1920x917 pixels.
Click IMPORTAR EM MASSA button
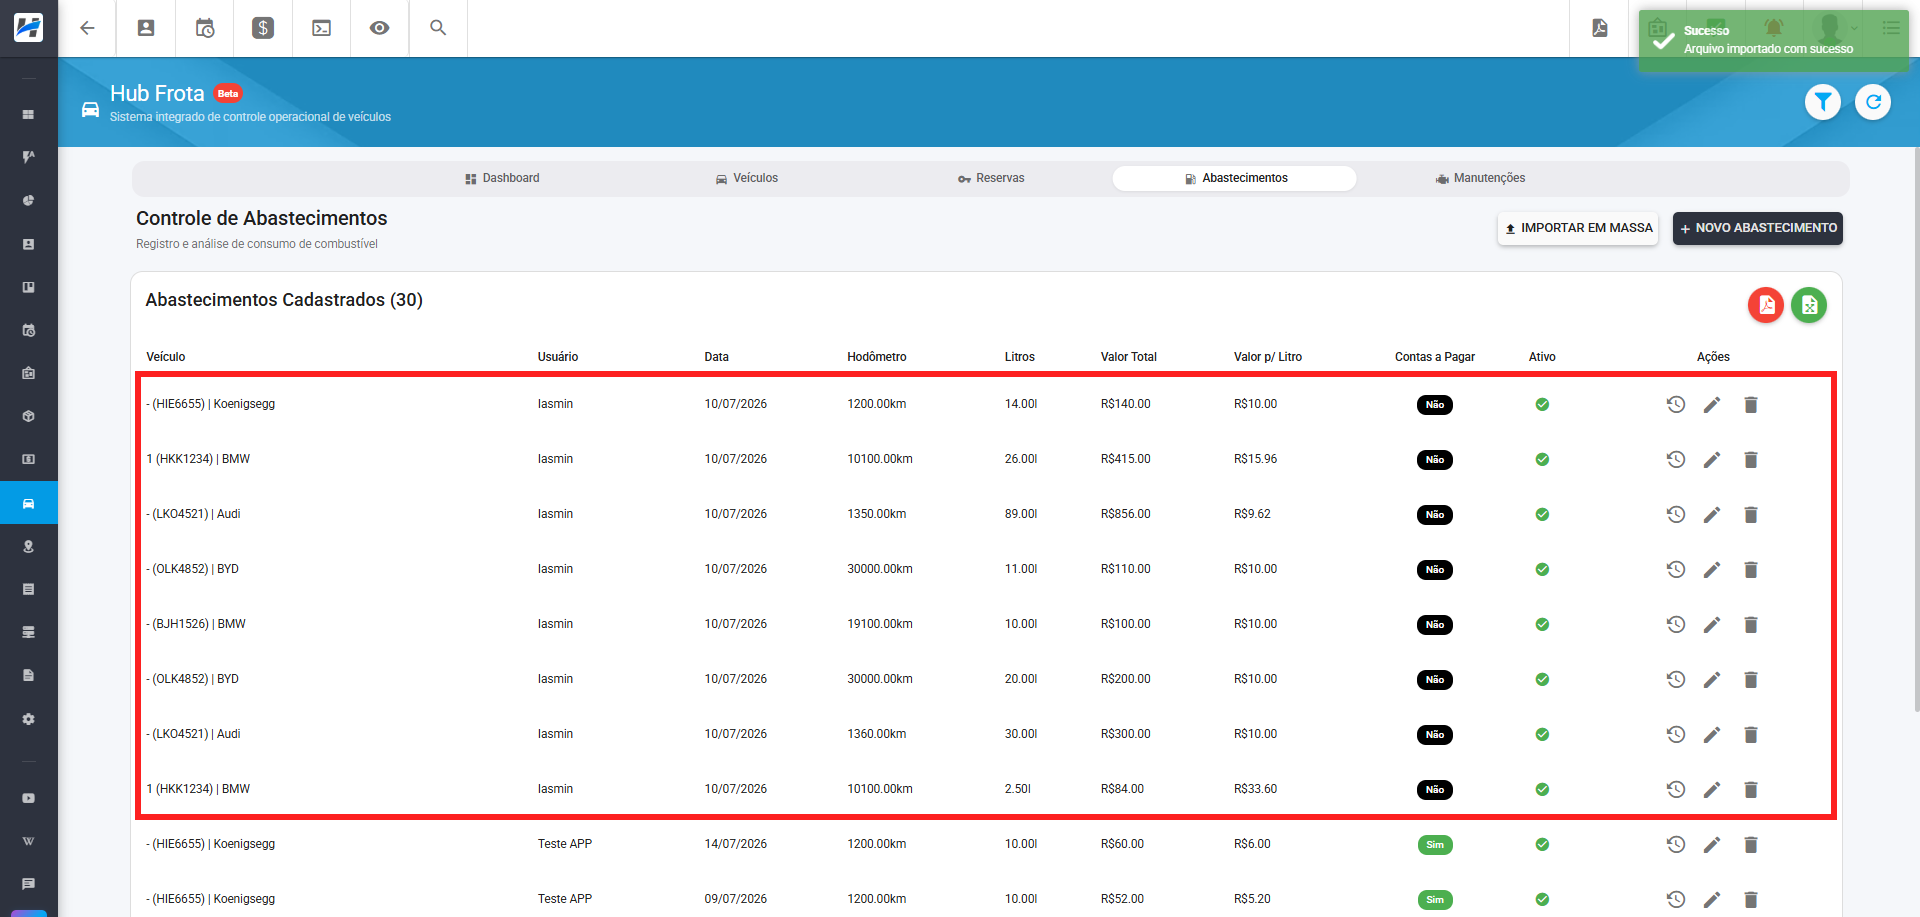1578,228
